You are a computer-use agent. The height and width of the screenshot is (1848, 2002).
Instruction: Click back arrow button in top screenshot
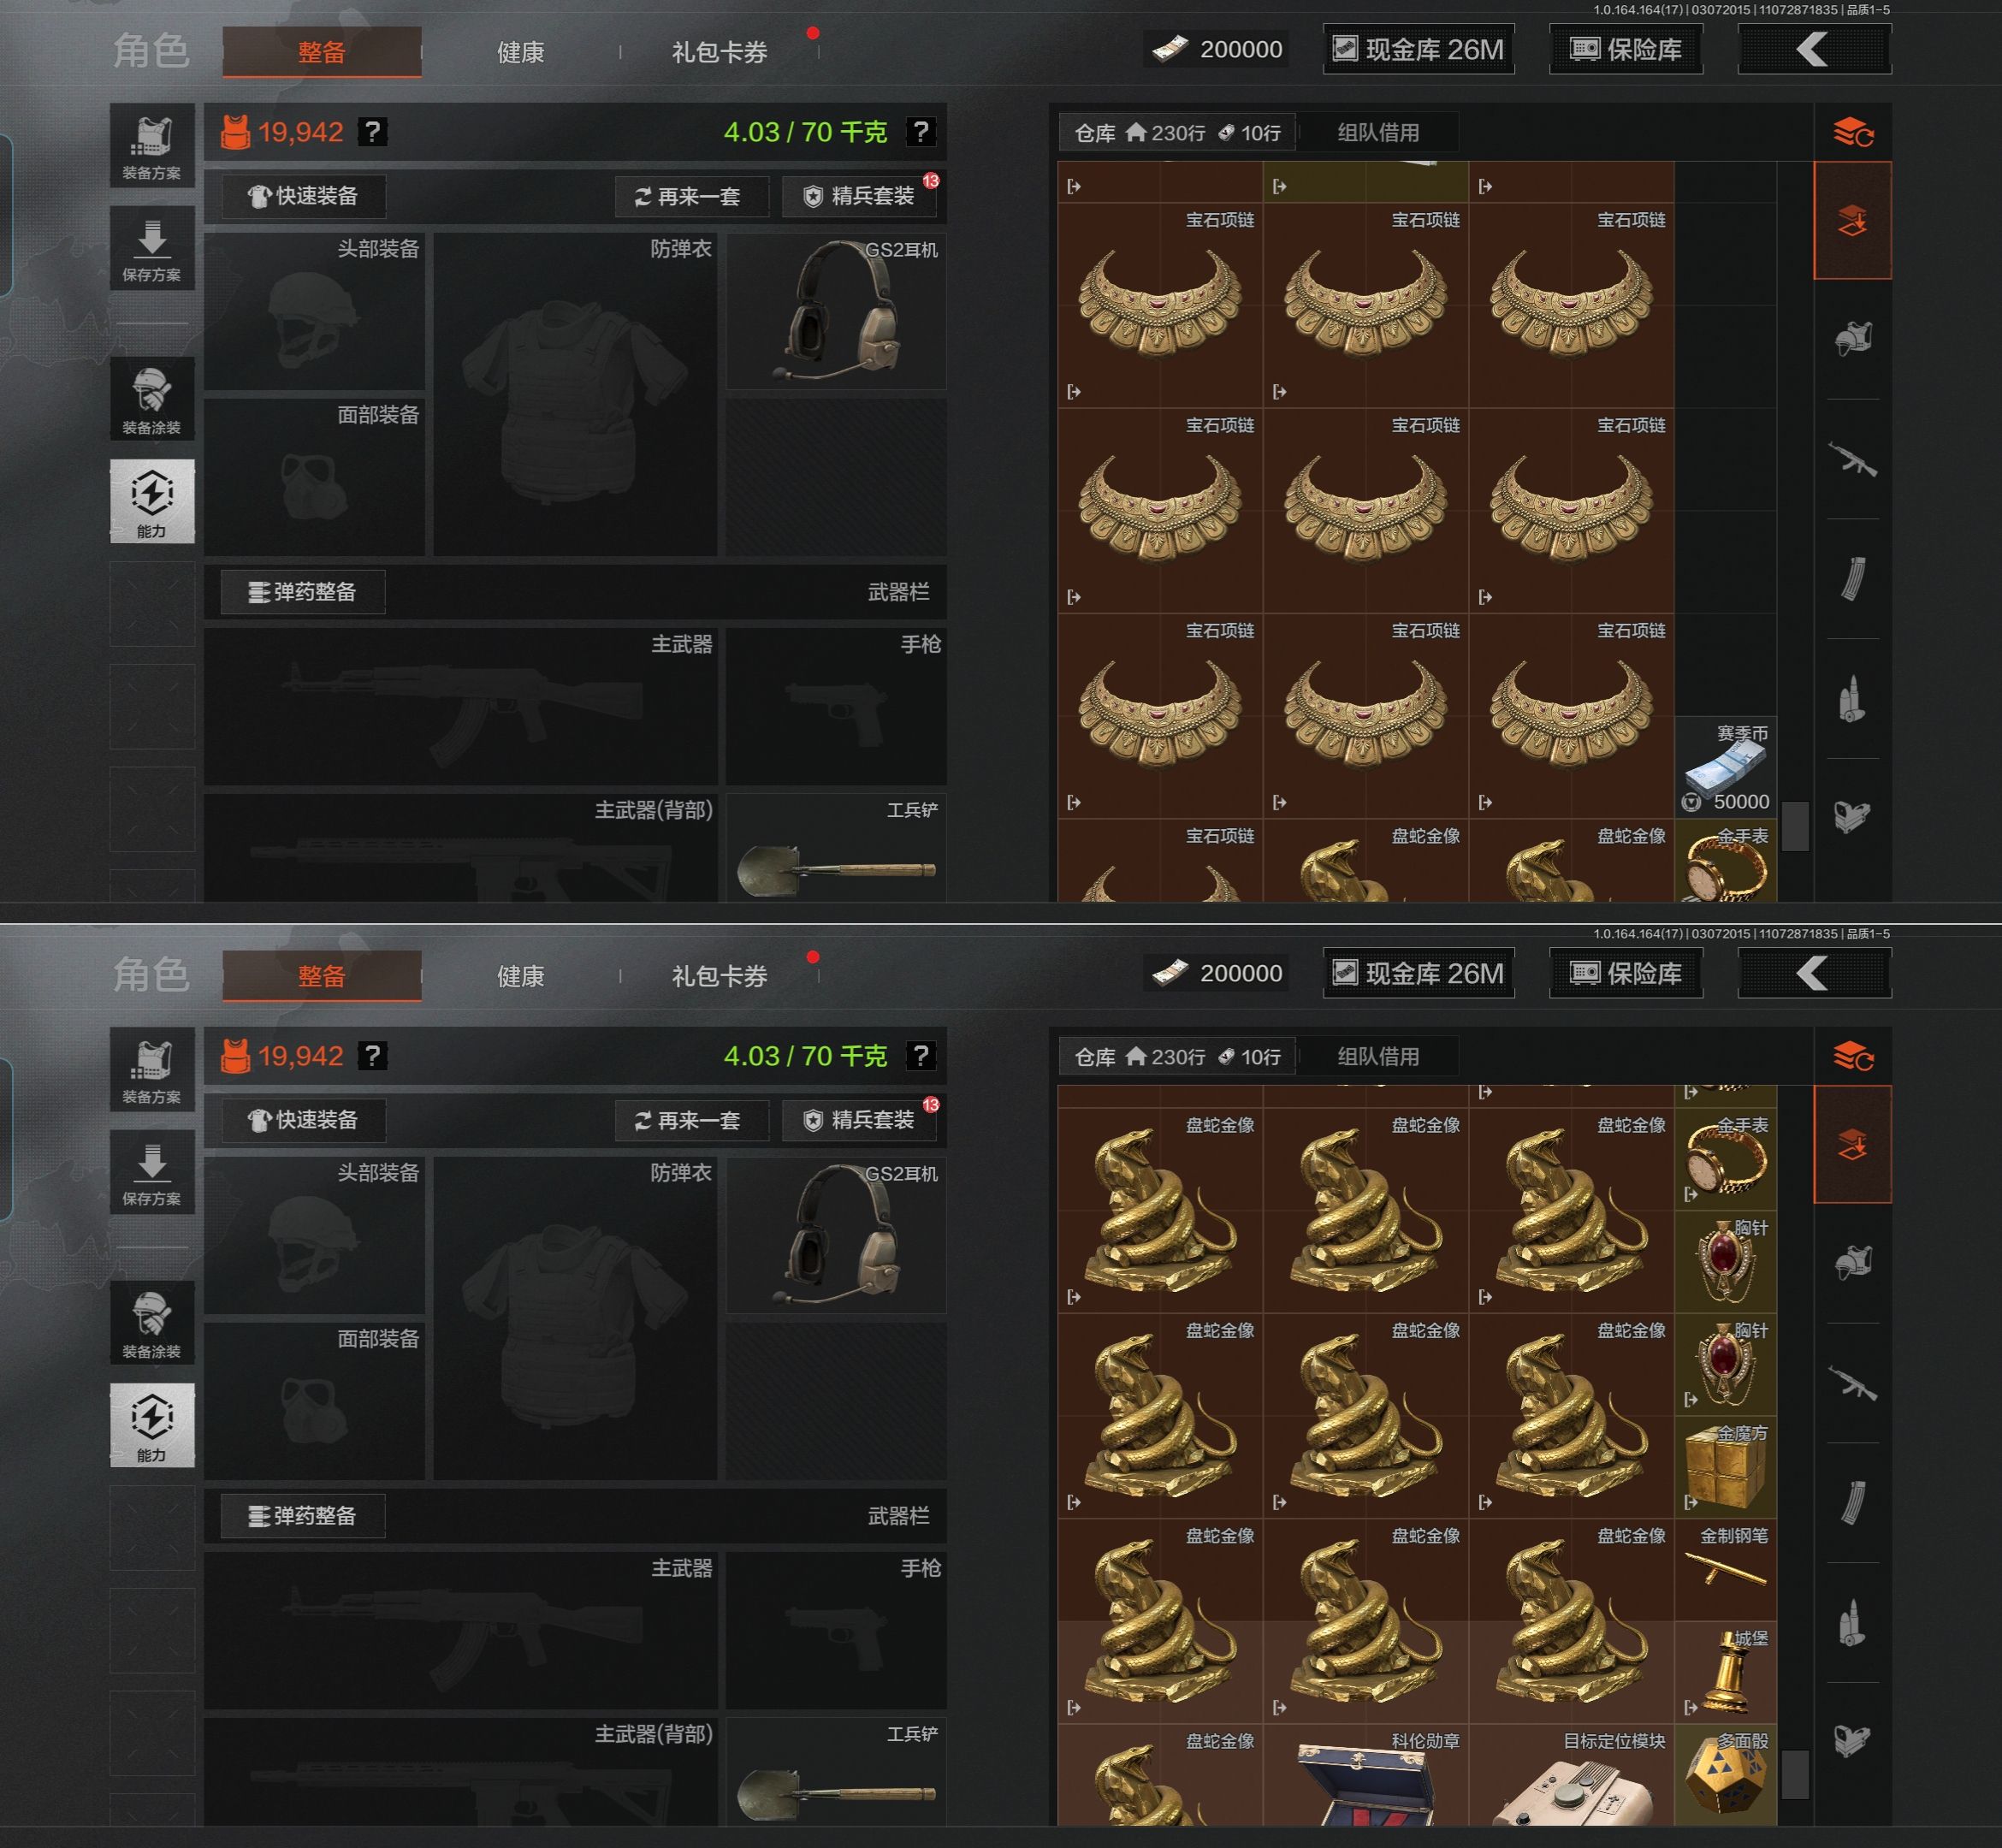coord(1815,49)
